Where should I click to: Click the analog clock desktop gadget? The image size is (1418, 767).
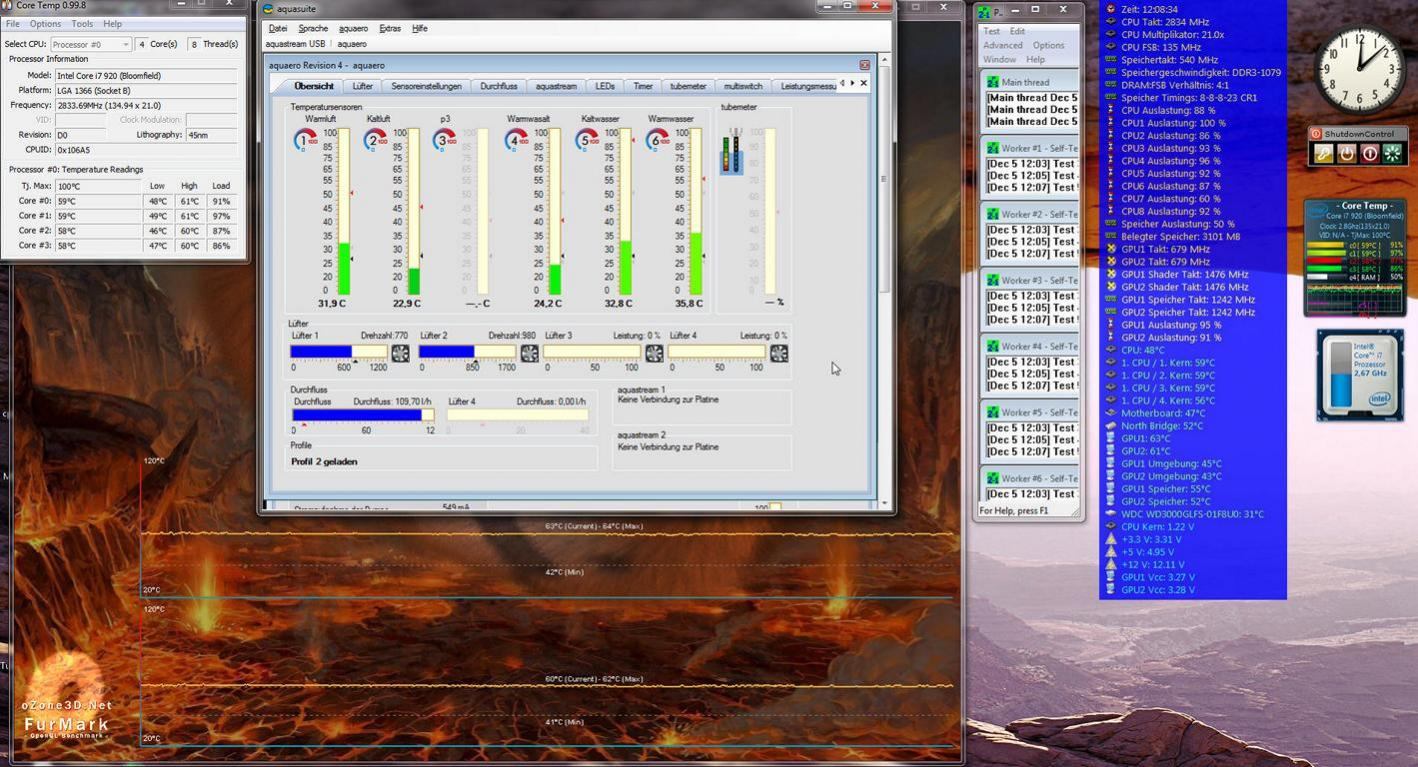1359,70
